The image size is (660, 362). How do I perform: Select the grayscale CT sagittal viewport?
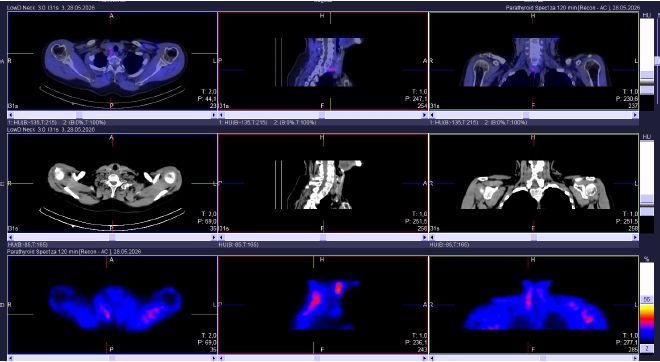point(323,183)
